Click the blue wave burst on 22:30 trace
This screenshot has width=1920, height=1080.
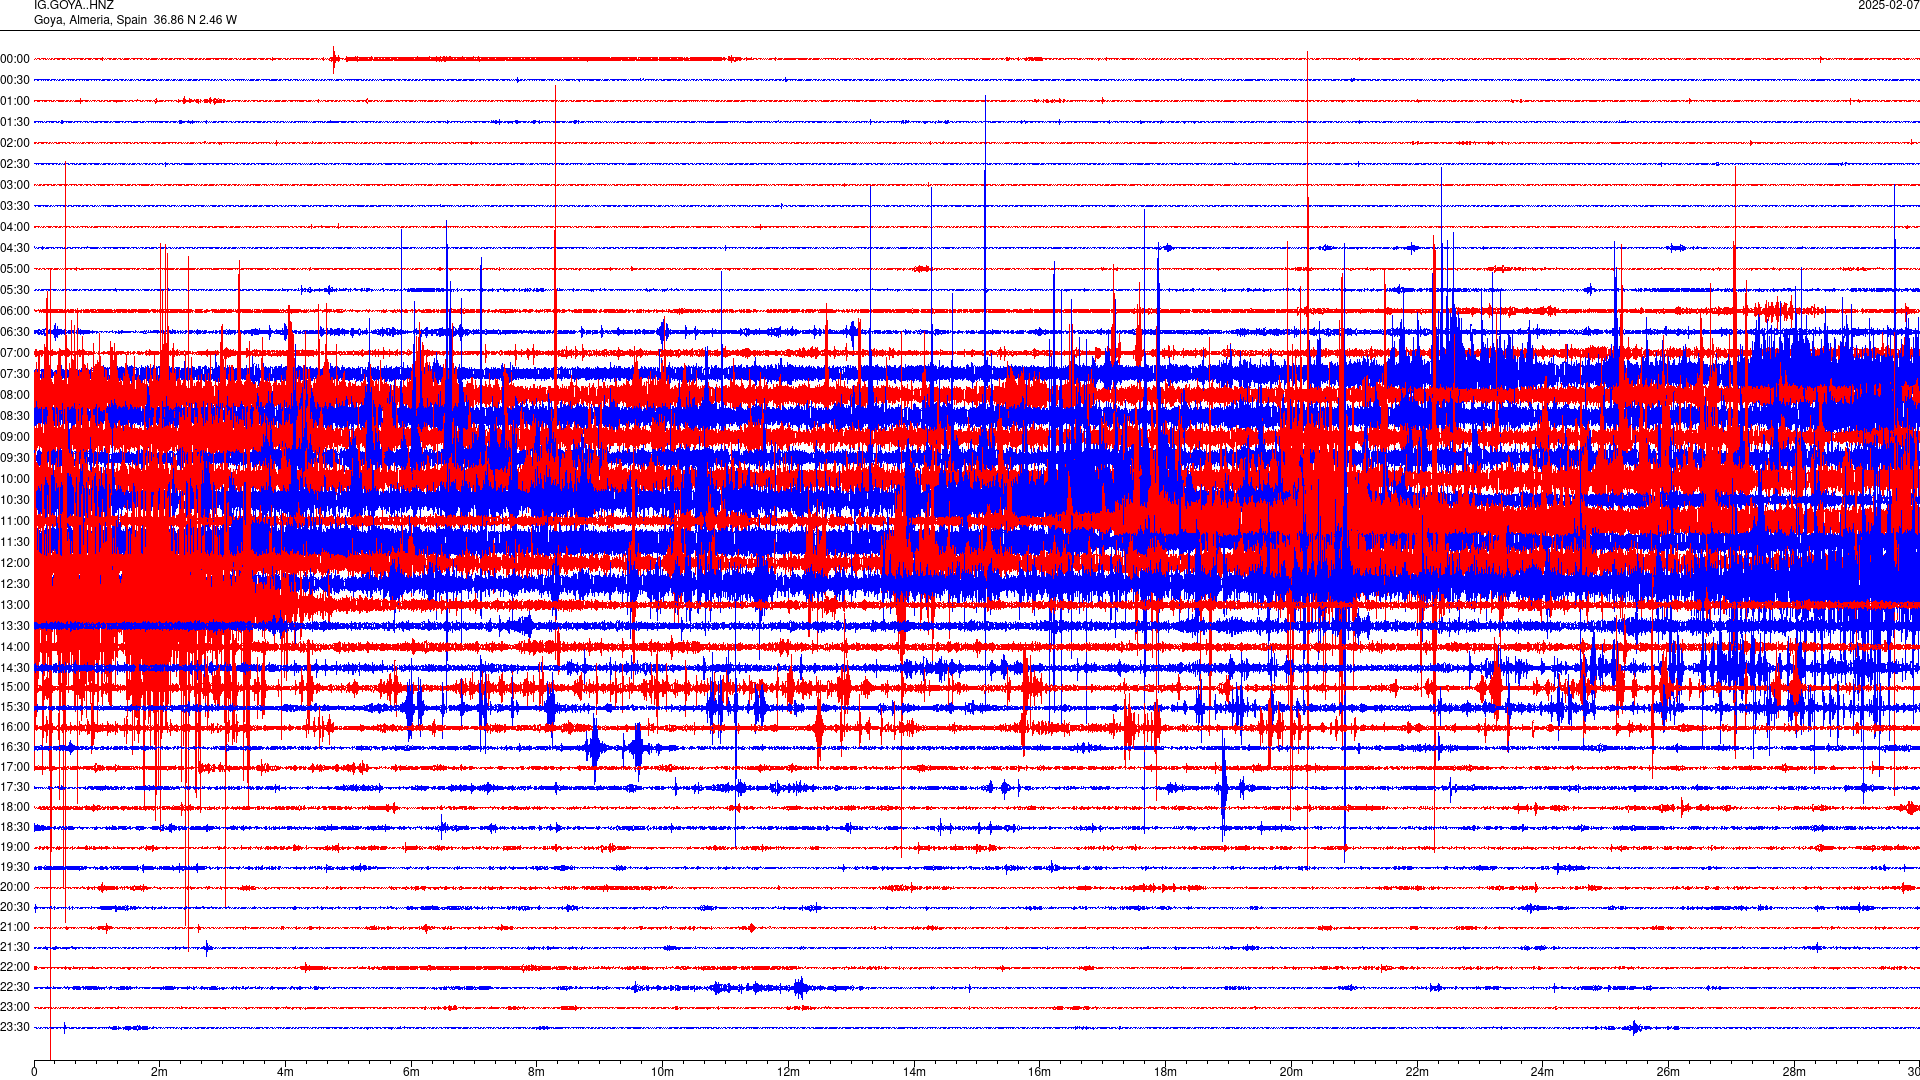point(799,988)
